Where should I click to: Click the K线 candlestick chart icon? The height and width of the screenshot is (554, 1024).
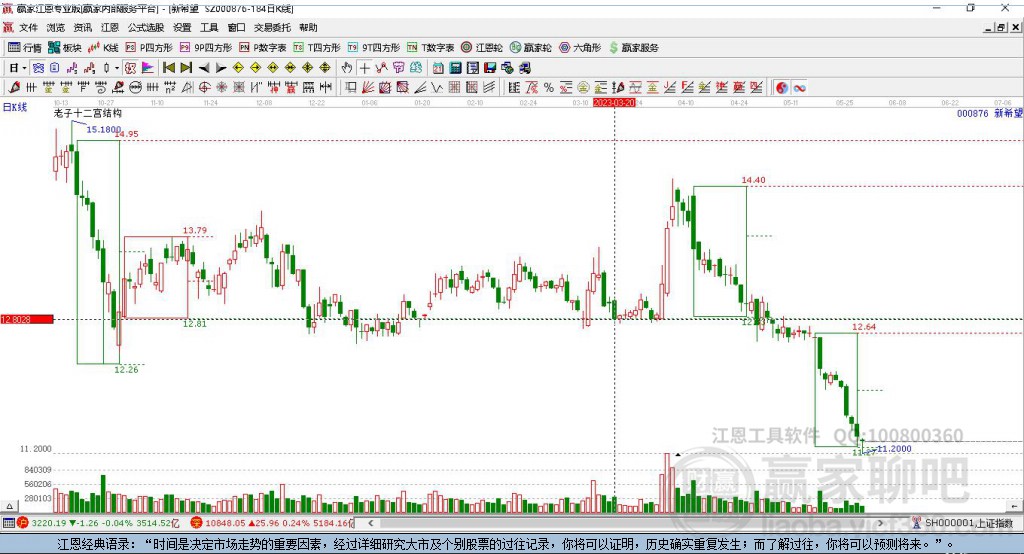103,48
